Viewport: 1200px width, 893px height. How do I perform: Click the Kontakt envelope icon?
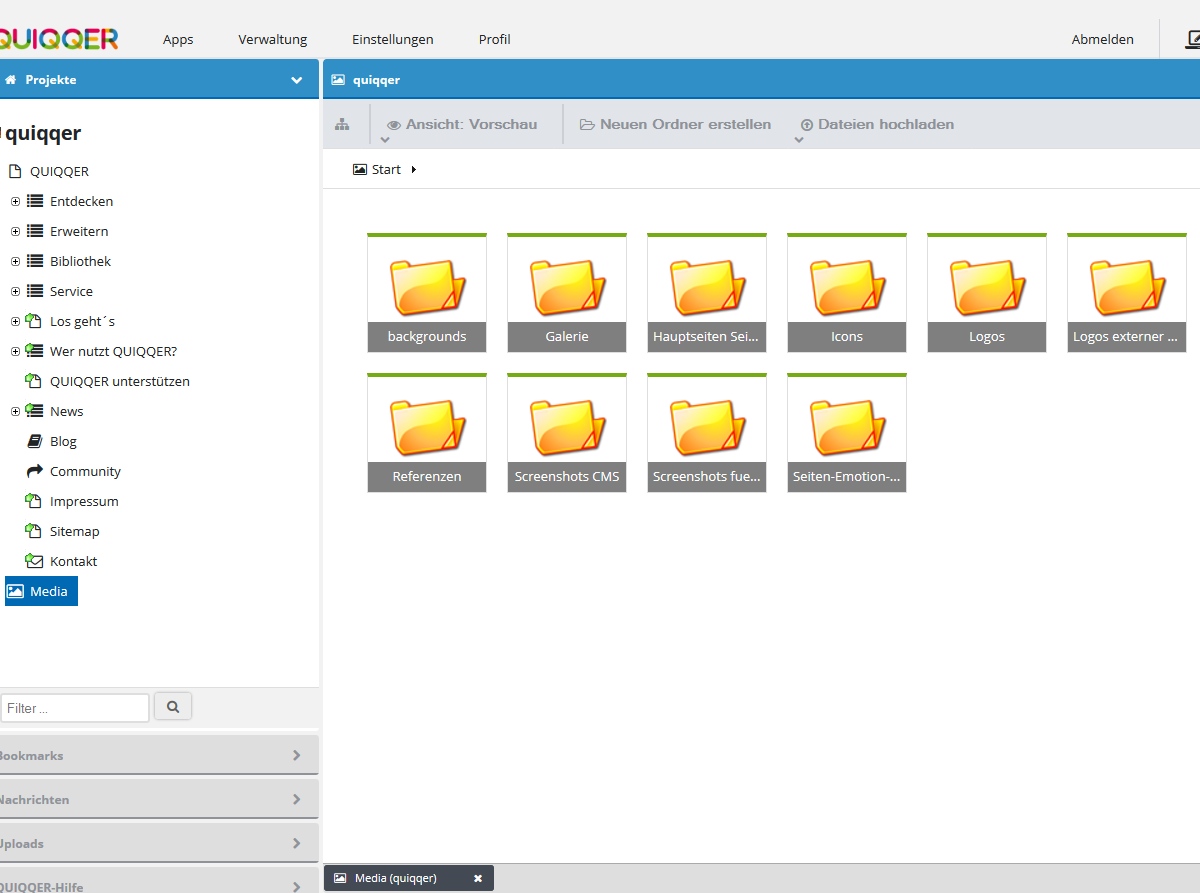pyautogui.click(x=35, y=561)
